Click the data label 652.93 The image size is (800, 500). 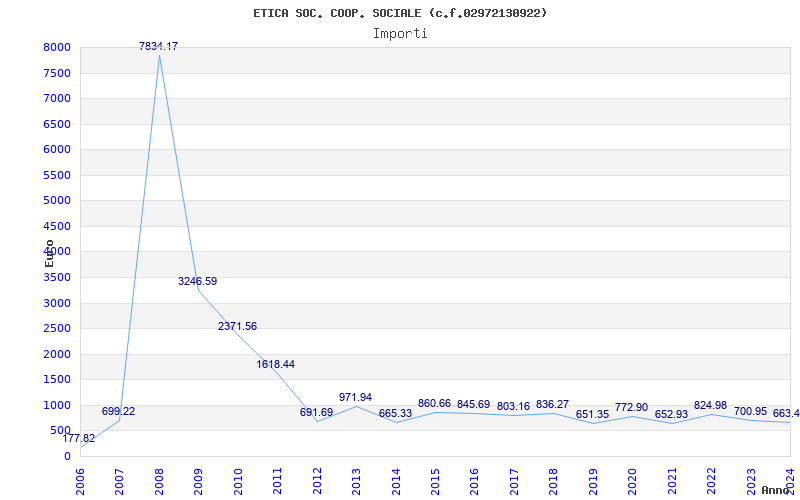[x=671, y=414]
